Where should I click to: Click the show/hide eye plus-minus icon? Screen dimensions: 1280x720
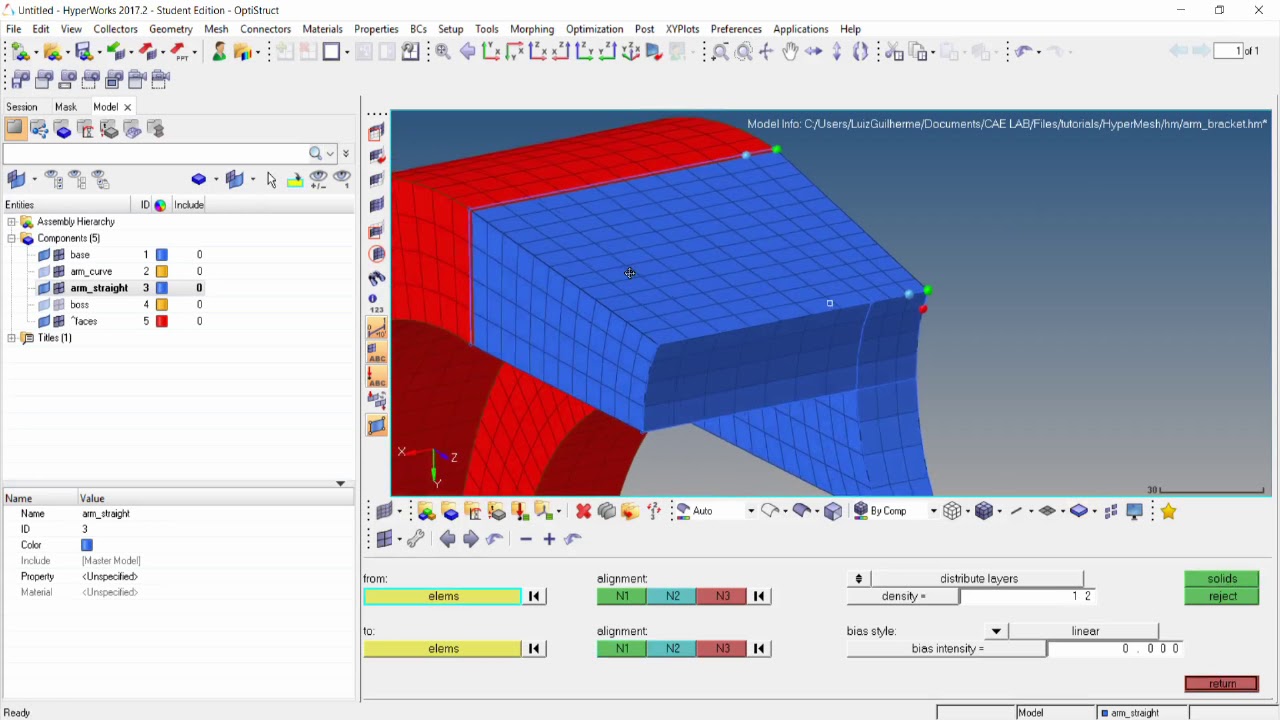tap(318, 180)
